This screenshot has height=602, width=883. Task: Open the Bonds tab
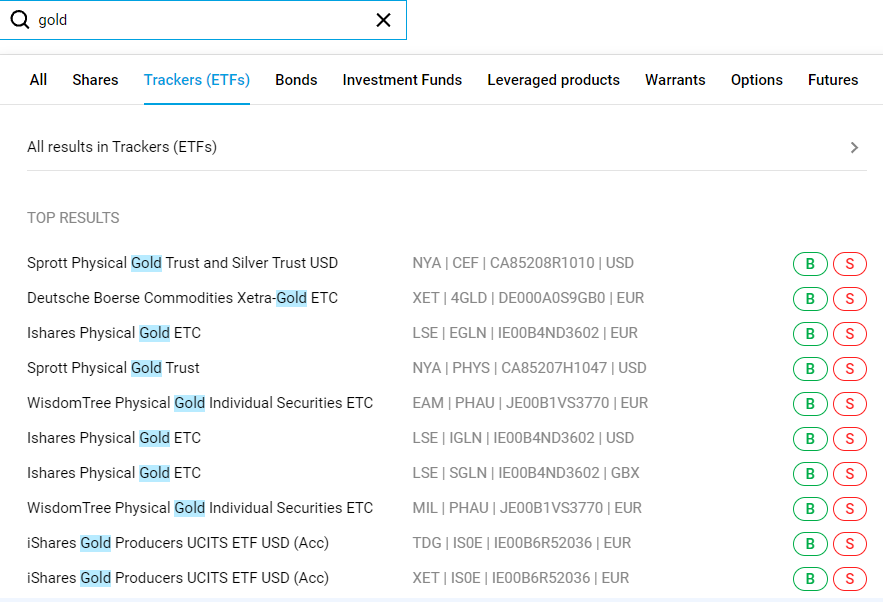coord(296,80)
